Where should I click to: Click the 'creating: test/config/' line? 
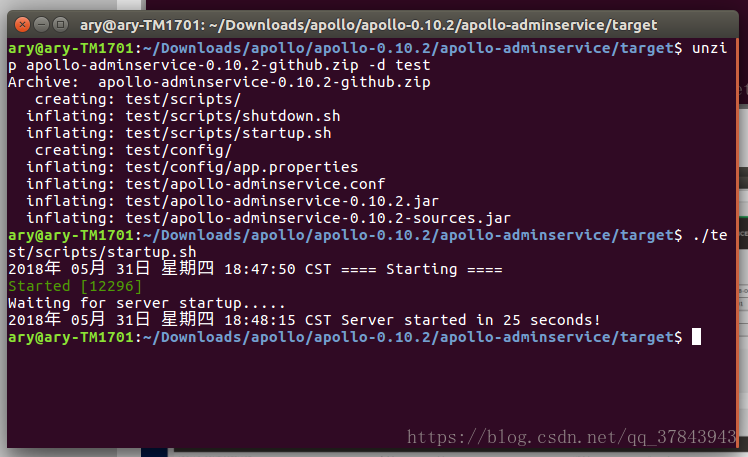[133, 150]
